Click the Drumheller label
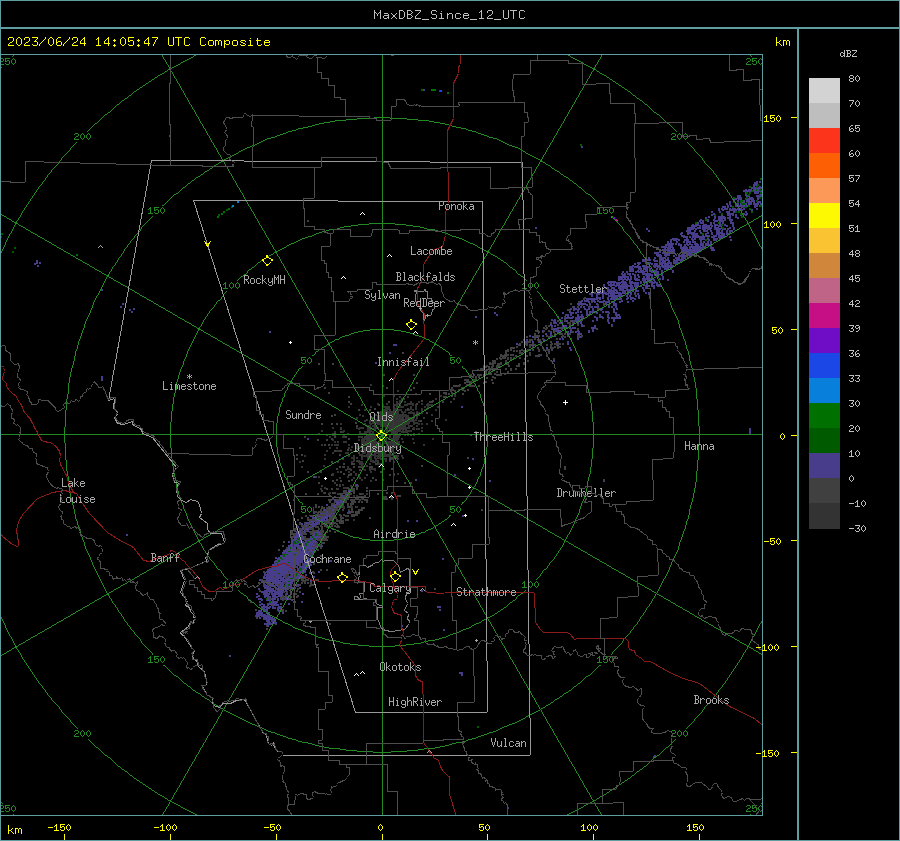Screen dimensions: 900x841 tap(586, 493)
